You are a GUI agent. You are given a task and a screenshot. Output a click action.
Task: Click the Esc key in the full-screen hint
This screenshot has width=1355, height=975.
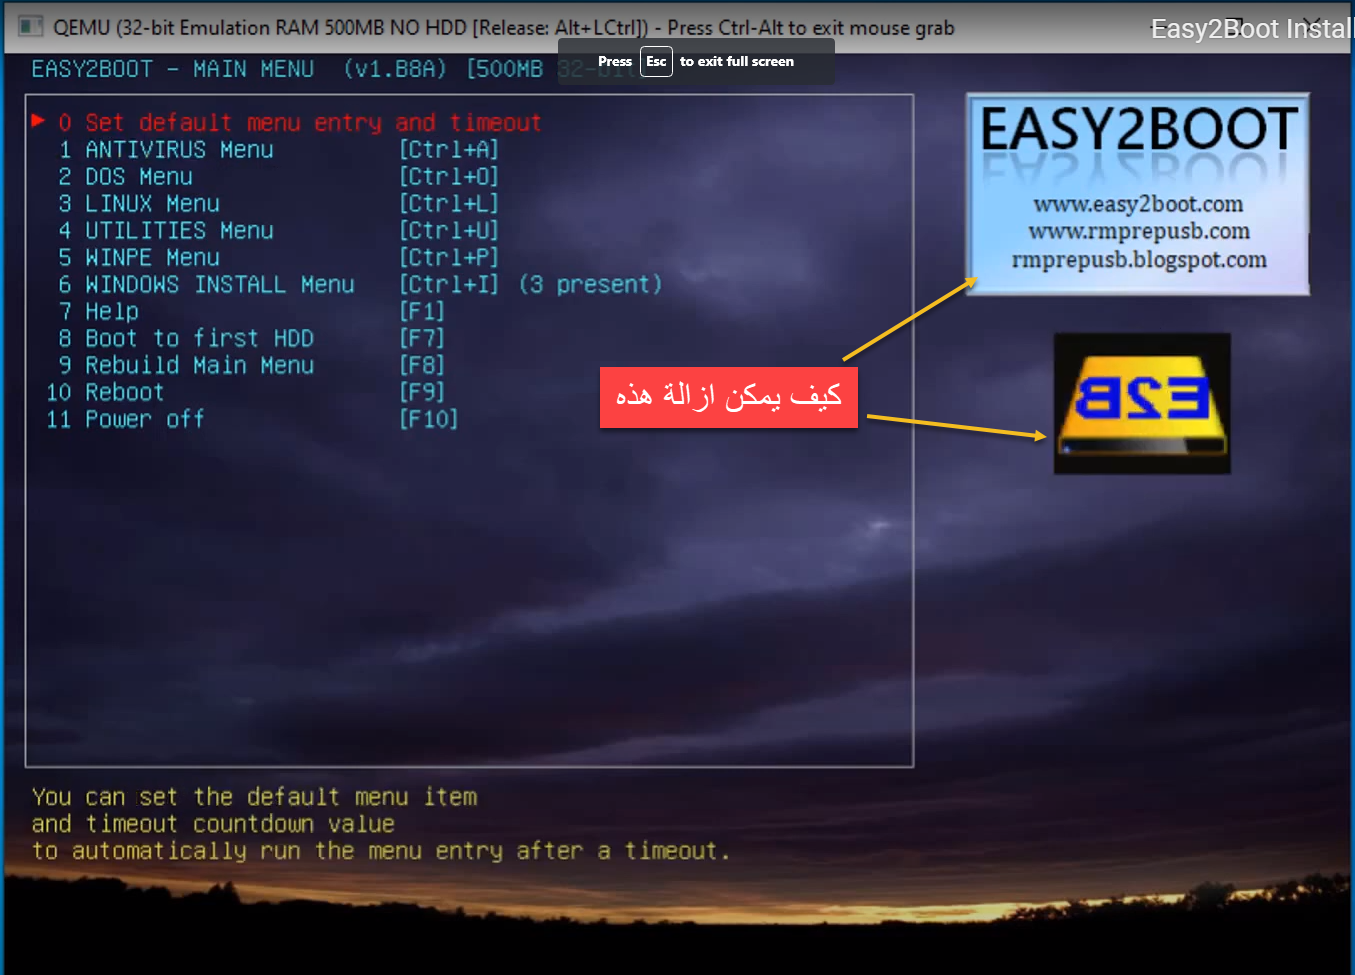656,61
